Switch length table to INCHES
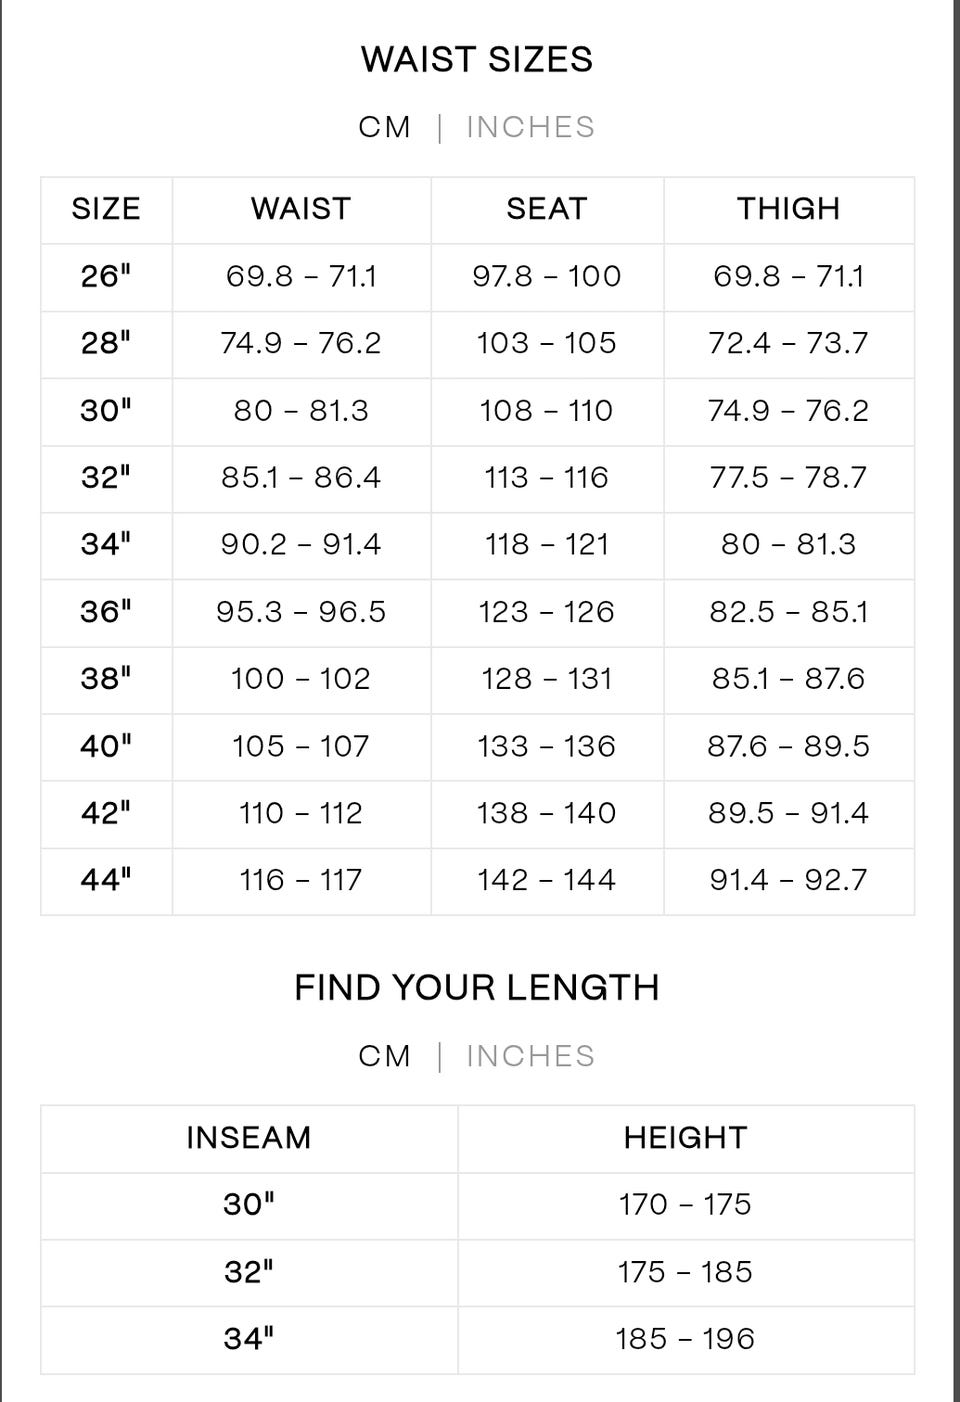 [x=530, y=1056]
